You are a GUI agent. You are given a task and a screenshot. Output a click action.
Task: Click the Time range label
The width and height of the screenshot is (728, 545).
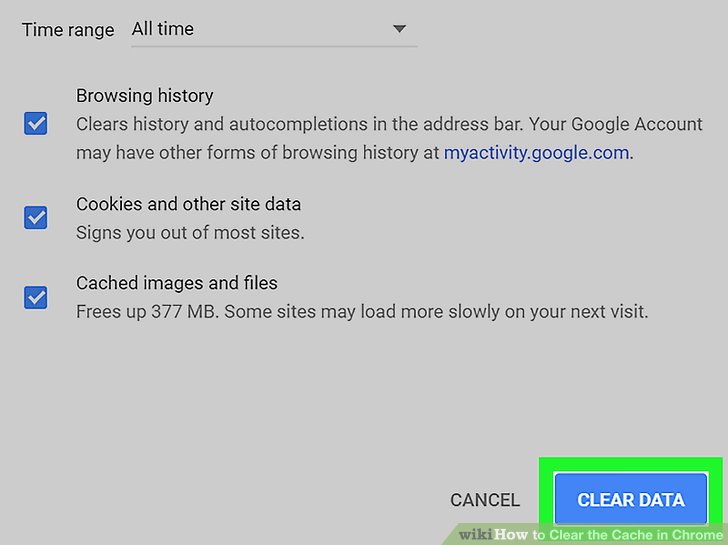(x=68, y=30)
